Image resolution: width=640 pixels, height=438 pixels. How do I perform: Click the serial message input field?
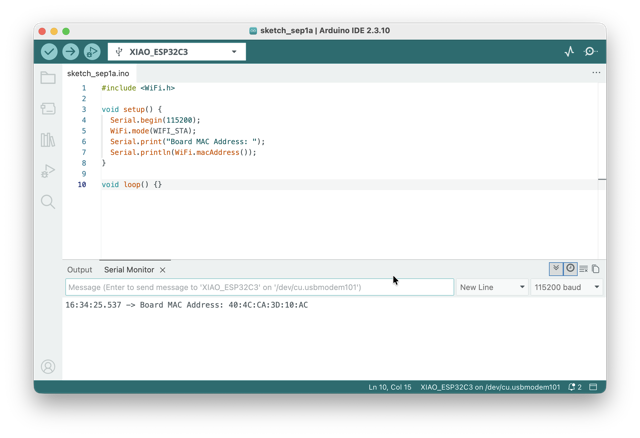[260, 287]
